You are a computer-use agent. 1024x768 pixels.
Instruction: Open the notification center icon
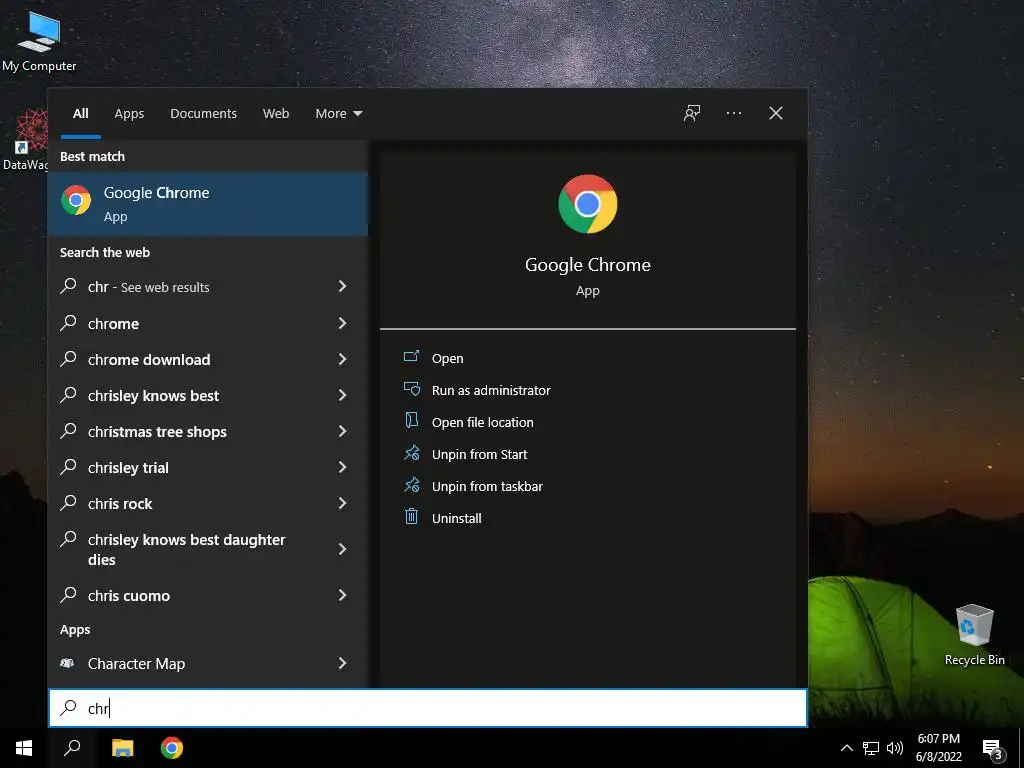click(992, 749)
